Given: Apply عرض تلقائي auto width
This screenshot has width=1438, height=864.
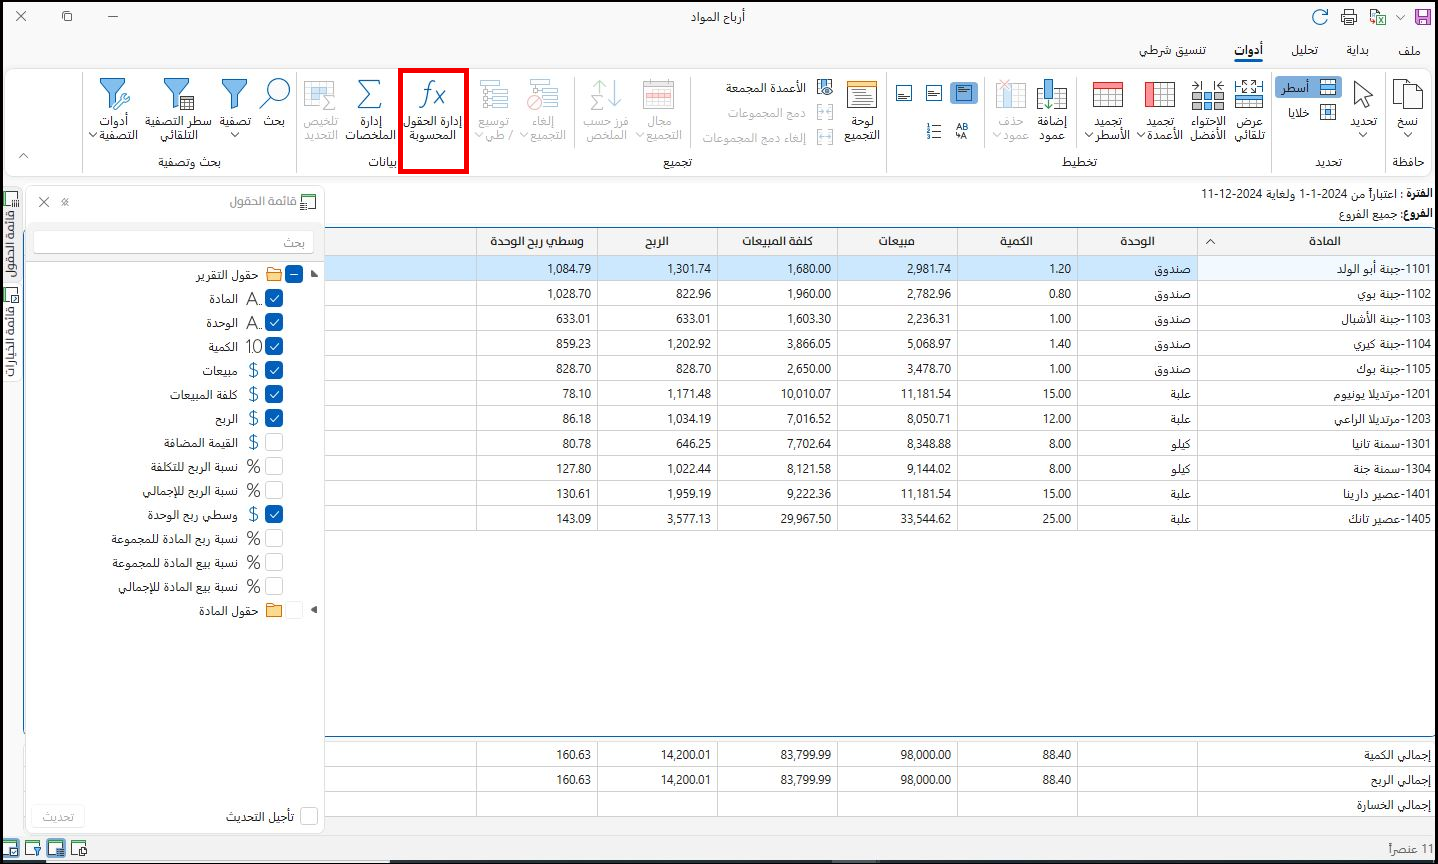Looking at the screenshot, I should [x=1249, y=111].
